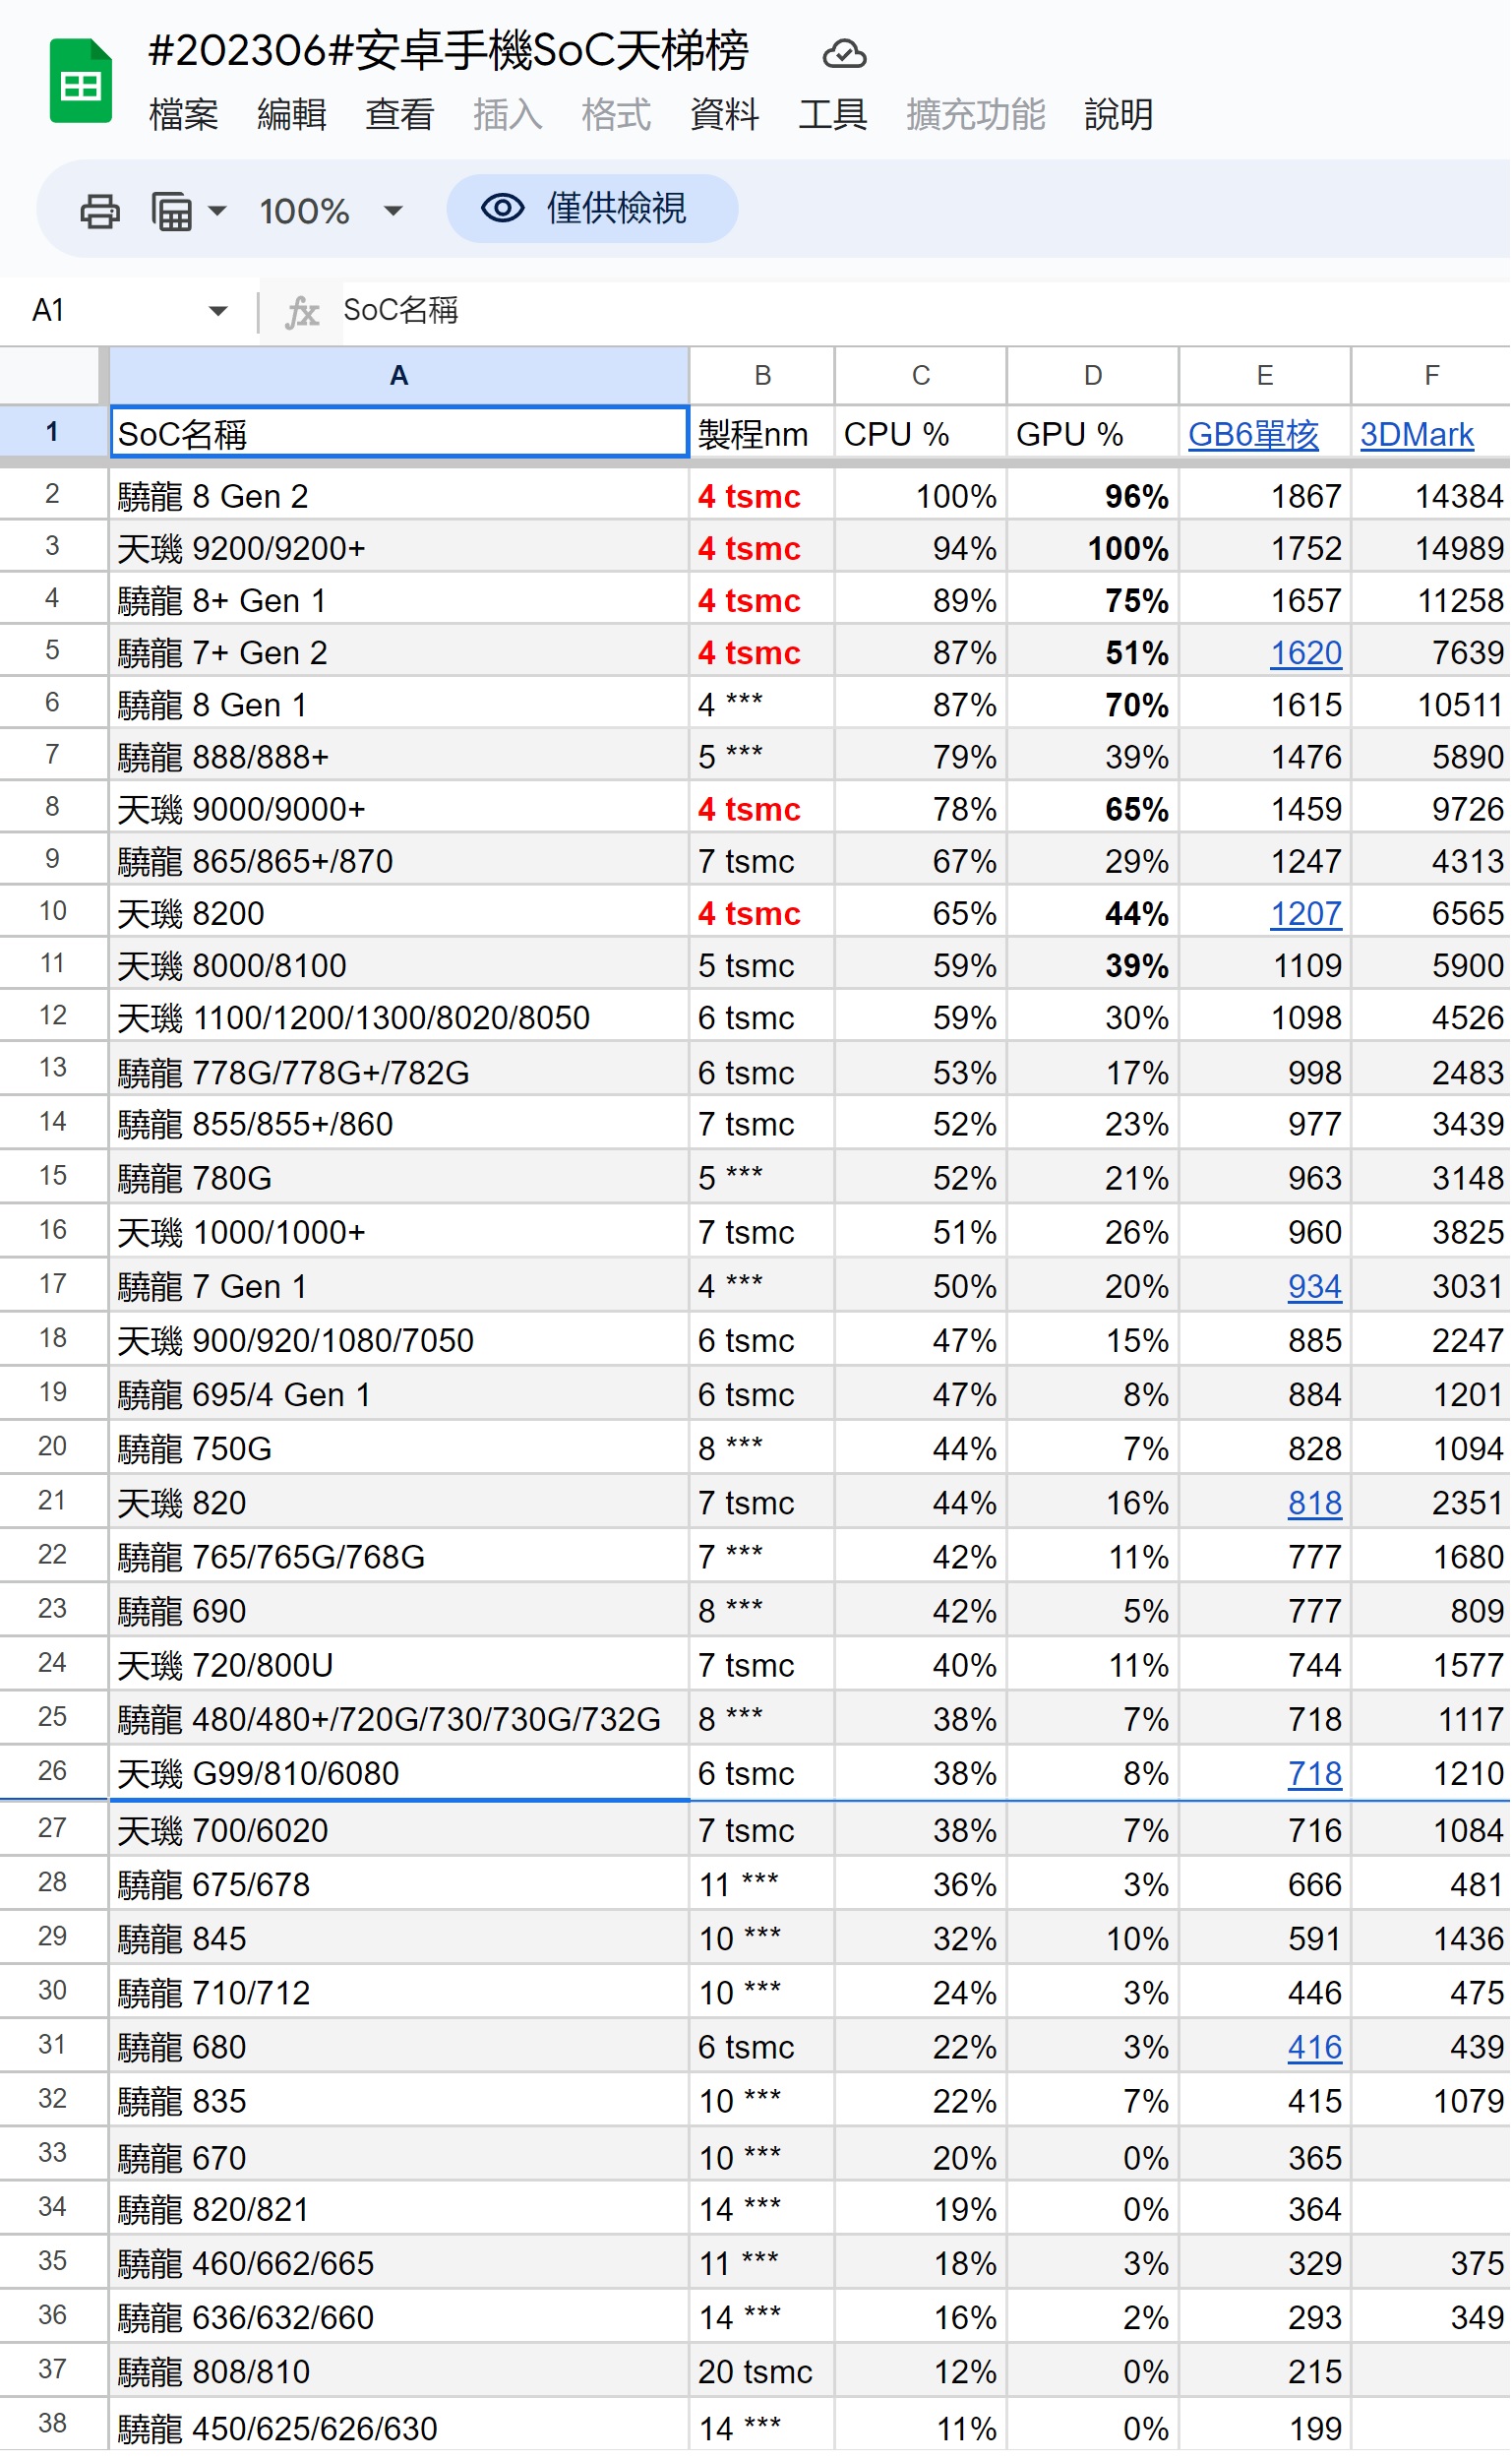Click the document title #202306#安卓手機SoC天梯榜

click(449, 50)
